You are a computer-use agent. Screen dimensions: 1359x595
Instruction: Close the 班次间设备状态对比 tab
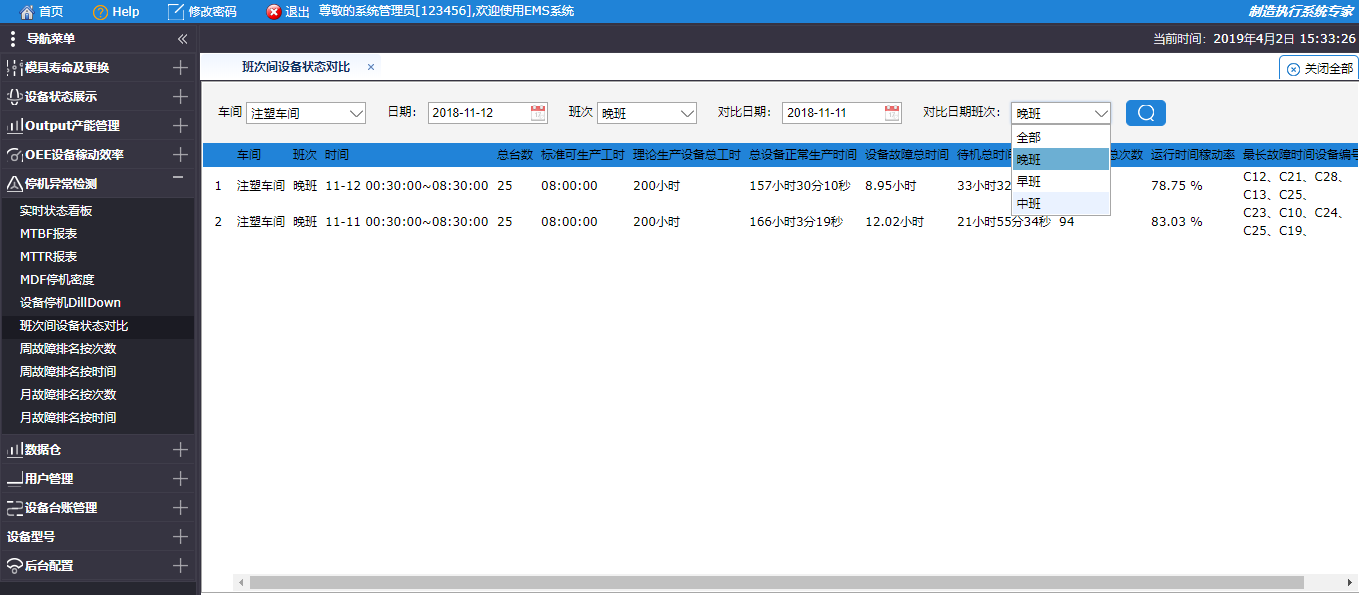pyautogui.click(x=371, y=67)
